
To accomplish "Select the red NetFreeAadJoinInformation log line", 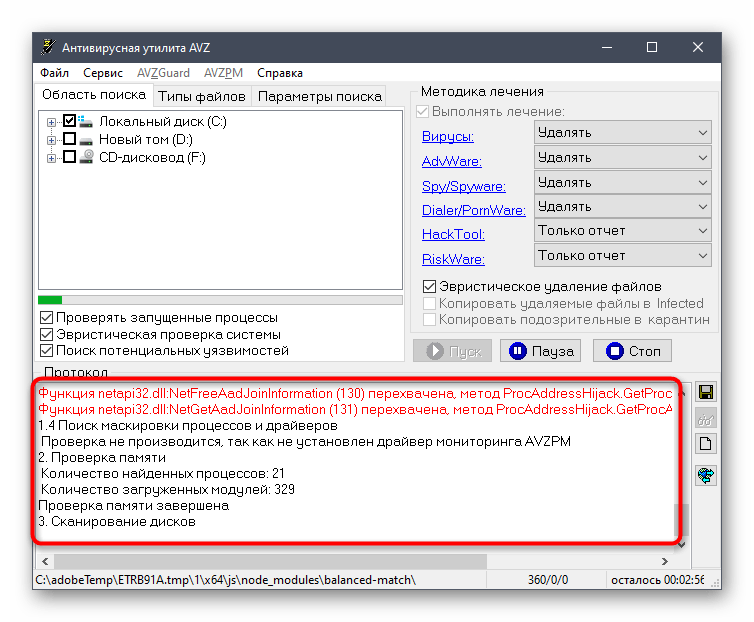I will pos(355,394).
